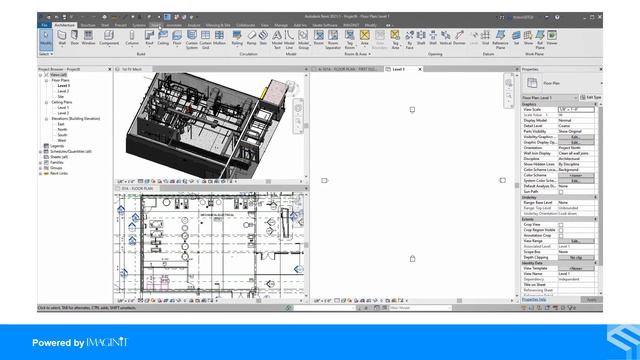Screen dimensions: 640x360
Task: Select the Railing tool
Action: coord(237,38)
